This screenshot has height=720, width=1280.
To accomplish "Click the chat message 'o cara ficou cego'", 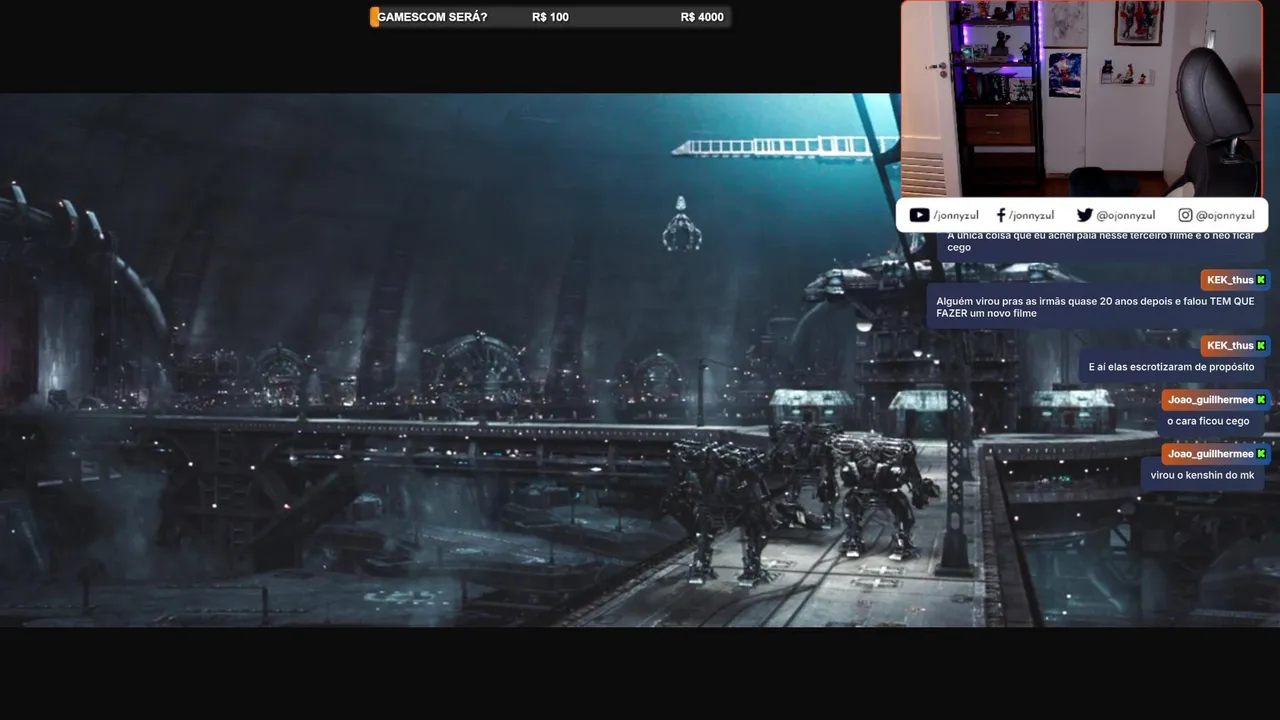I will click(x=1208, y=421).
